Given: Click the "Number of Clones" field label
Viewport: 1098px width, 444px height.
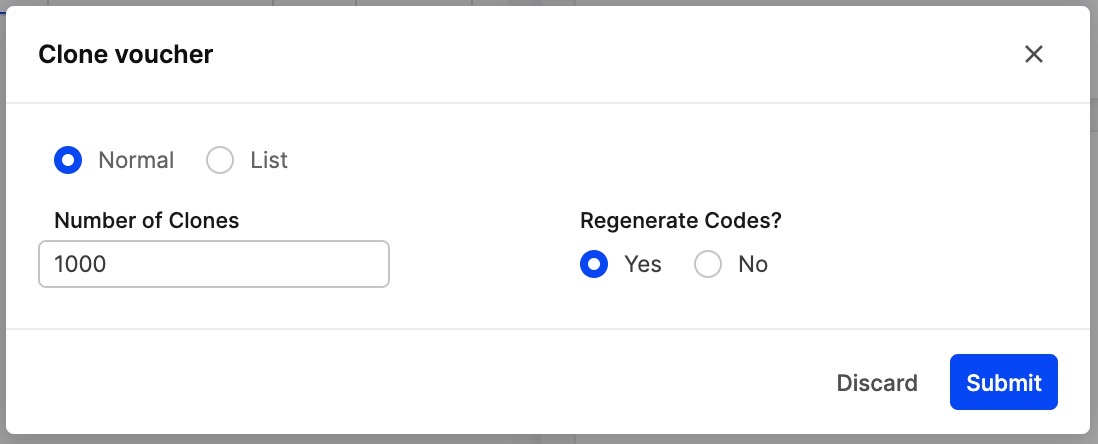Looking at the screenshot, I should point(146,220).
